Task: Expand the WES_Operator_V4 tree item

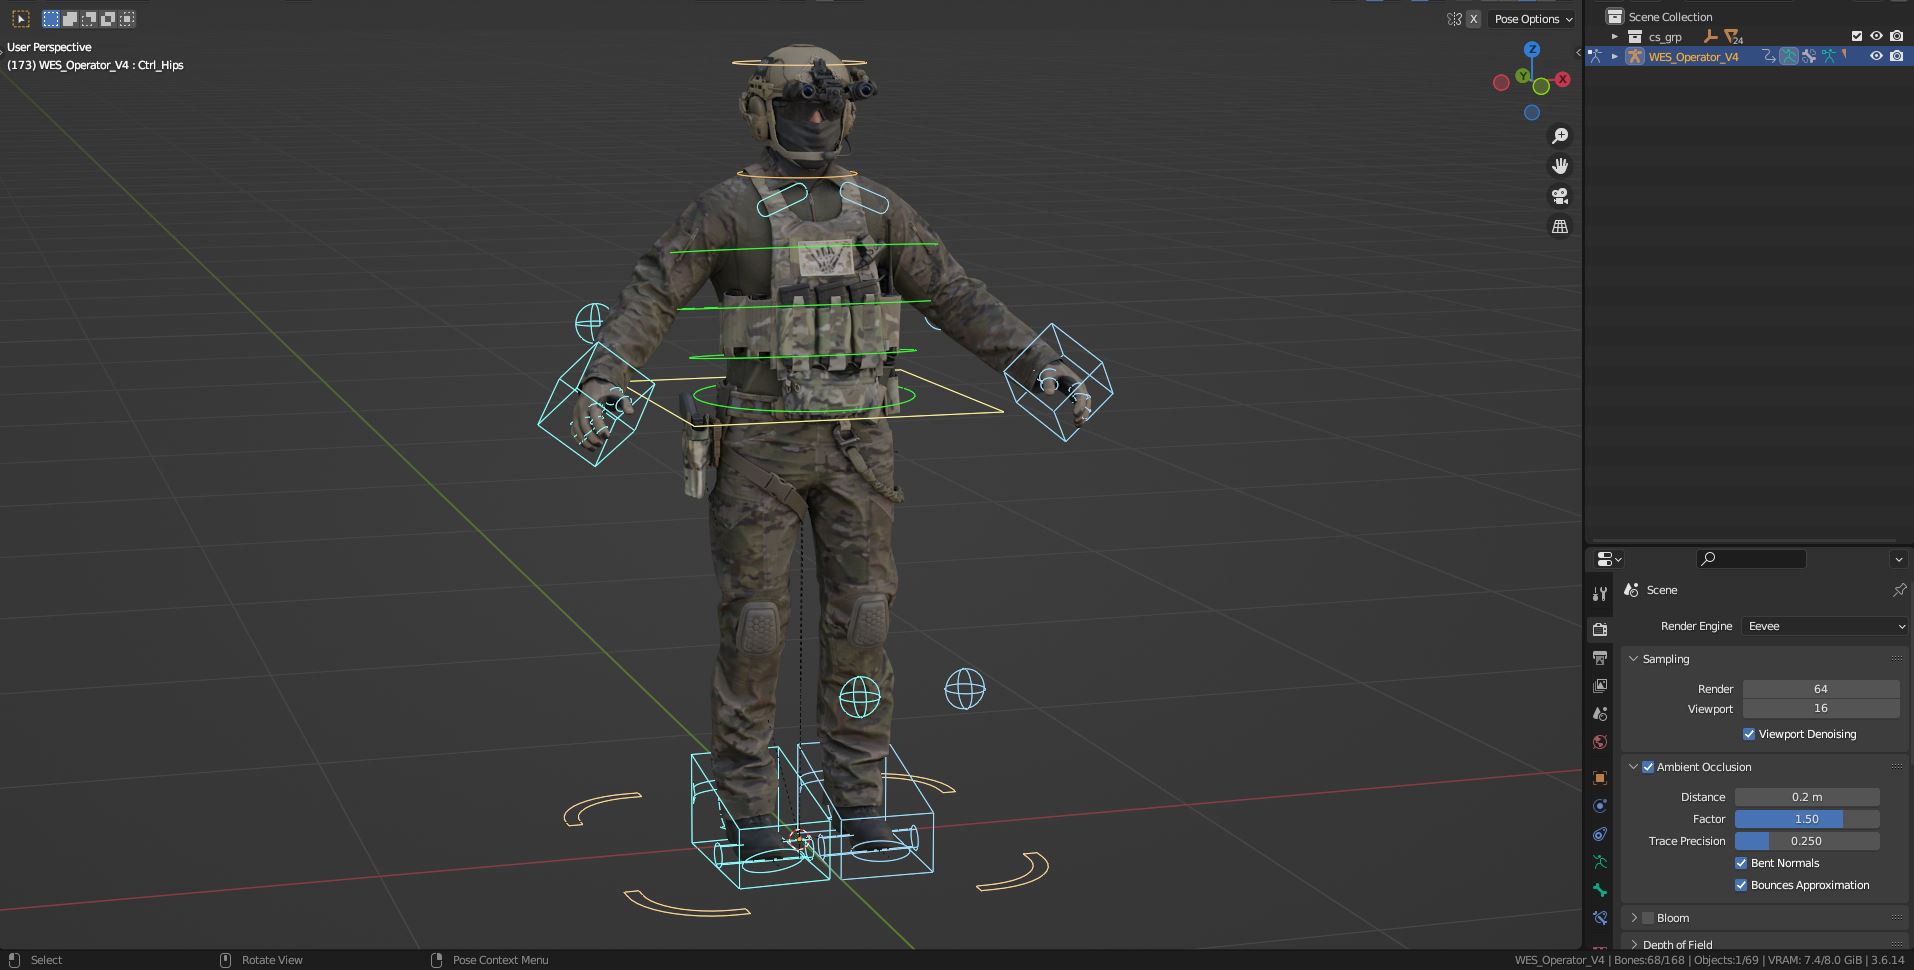Action: point(1614,57)
